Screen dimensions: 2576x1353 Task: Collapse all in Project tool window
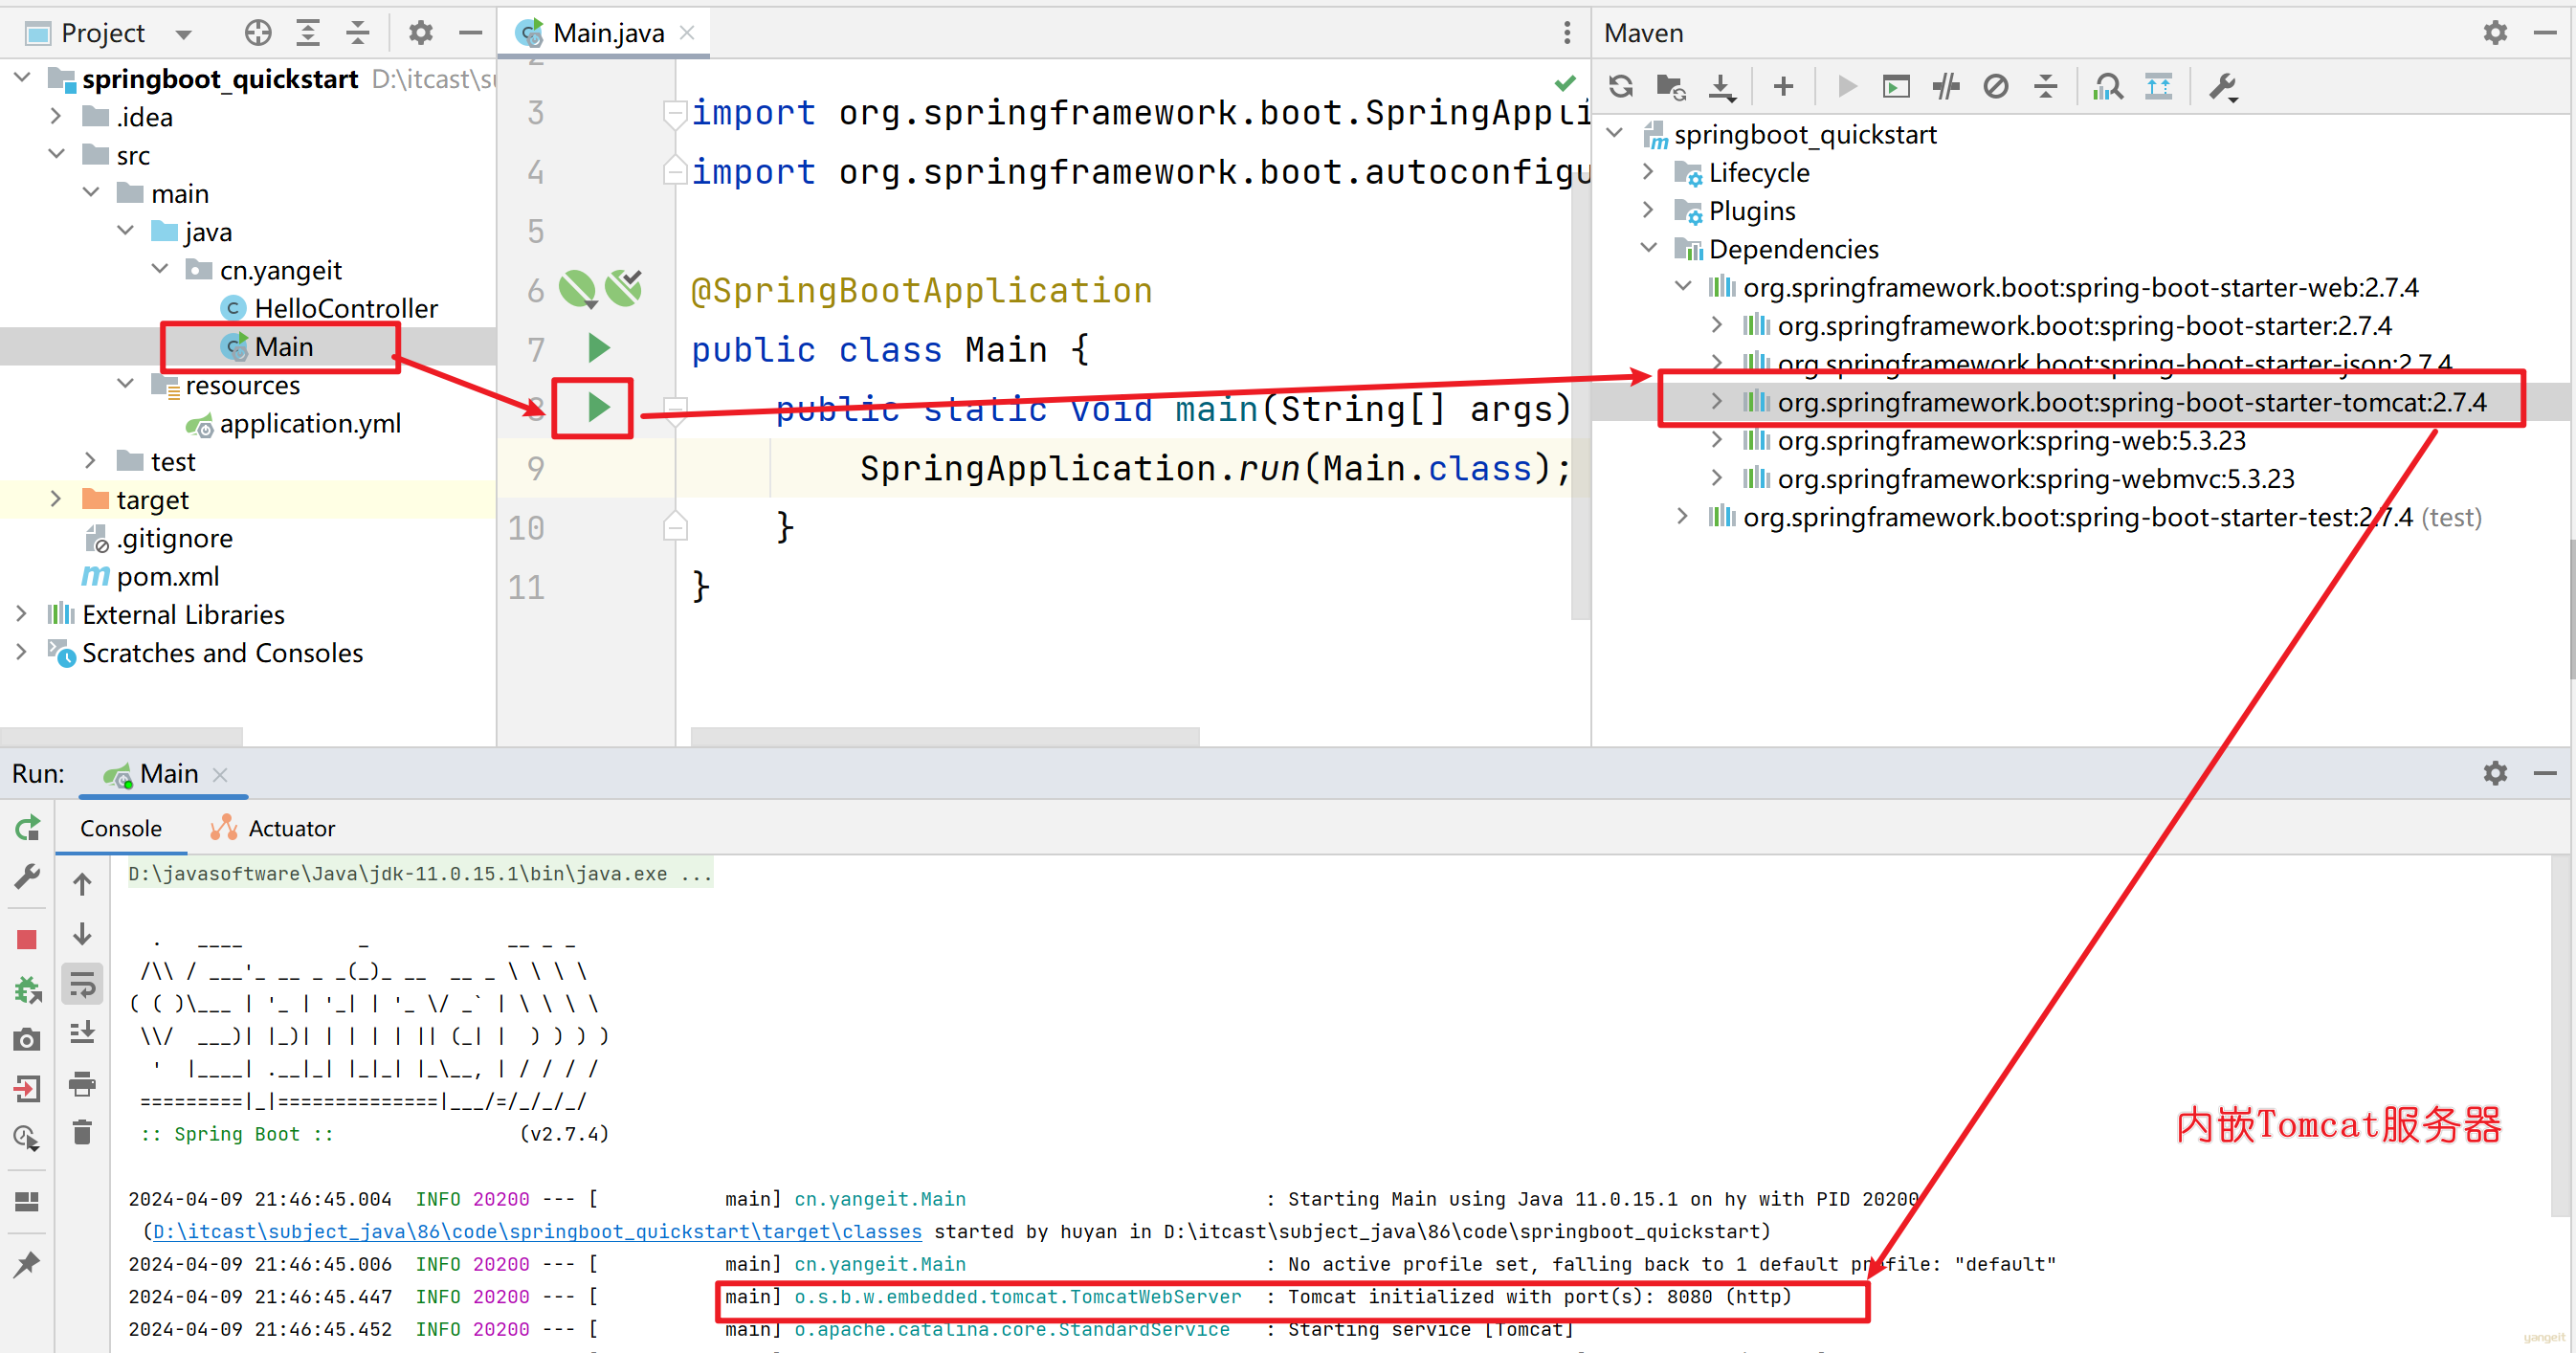[357, 33]
